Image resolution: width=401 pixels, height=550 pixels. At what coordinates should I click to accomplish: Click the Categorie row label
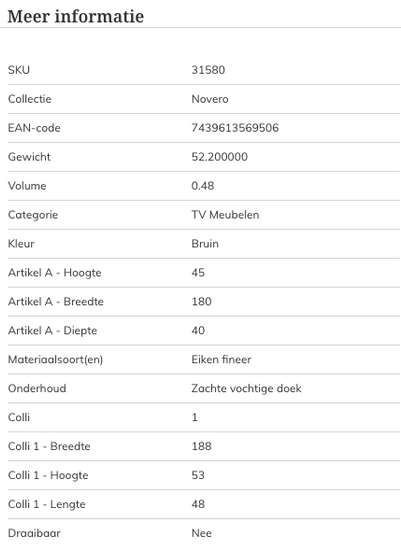coord(33,215)
